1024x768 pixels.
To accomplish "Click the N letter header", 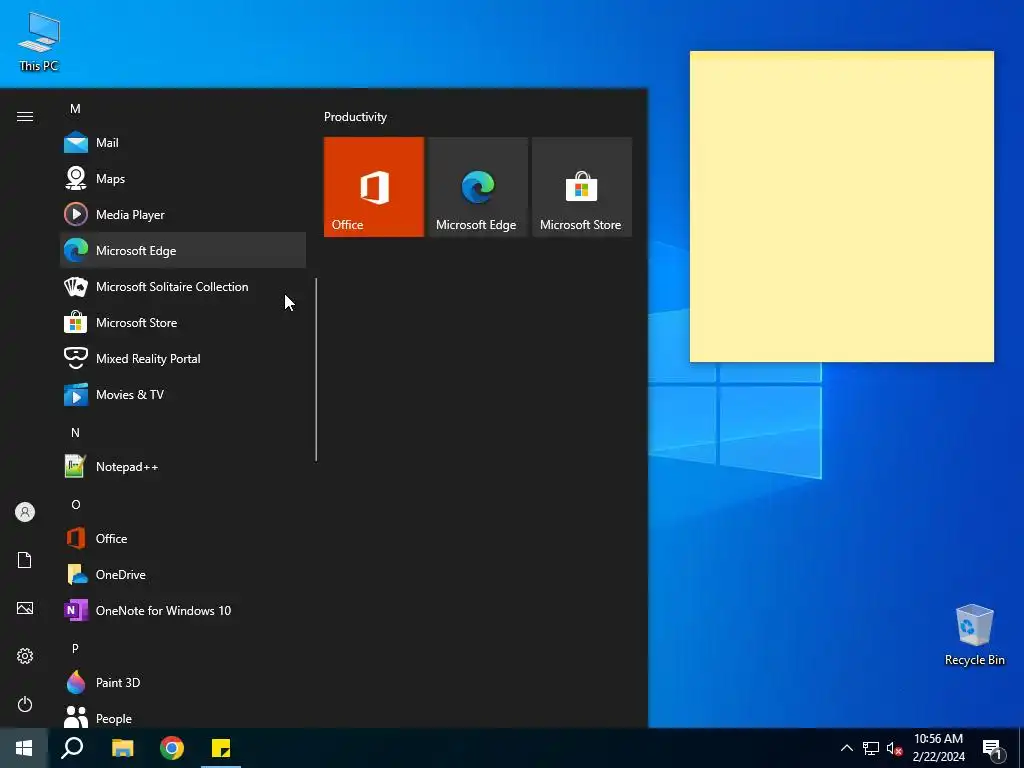I will coord(75,432).
